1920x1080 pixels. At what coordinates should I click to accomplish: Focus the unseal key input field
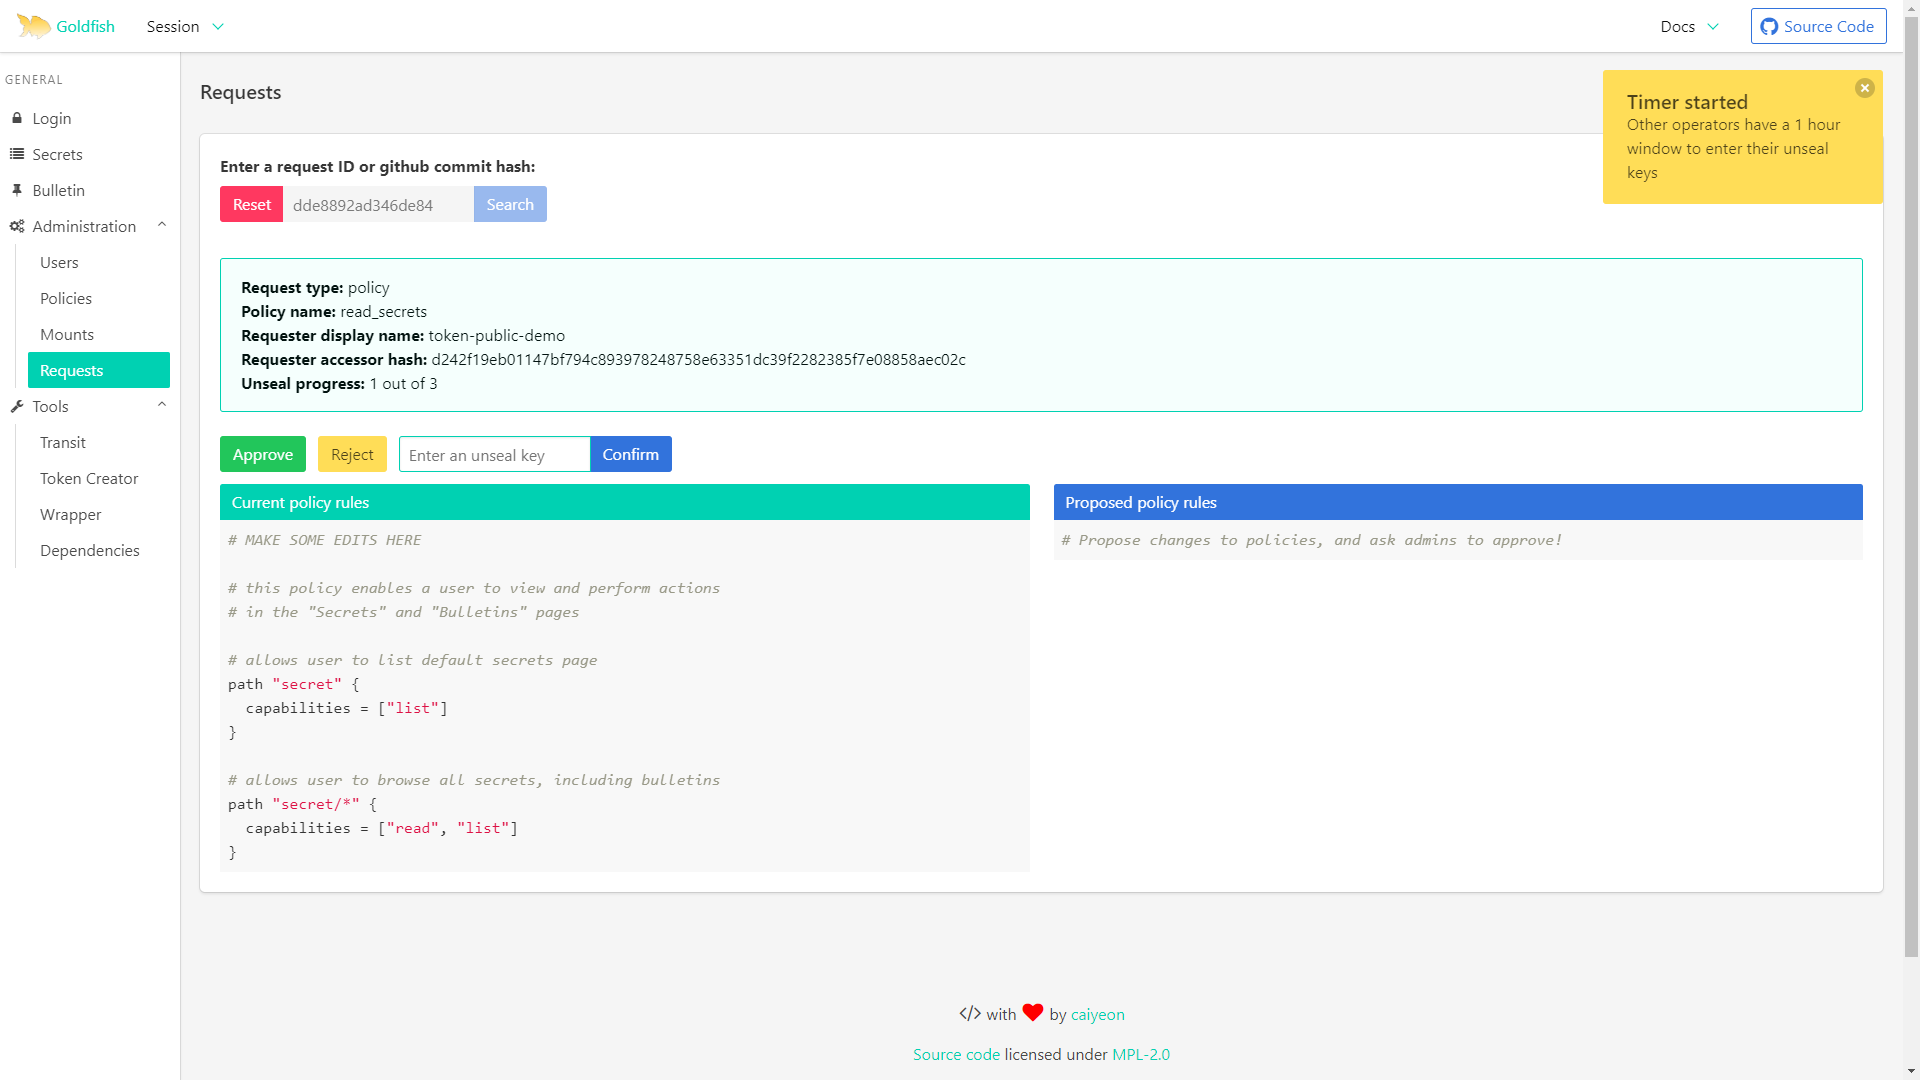coord(494,455)
